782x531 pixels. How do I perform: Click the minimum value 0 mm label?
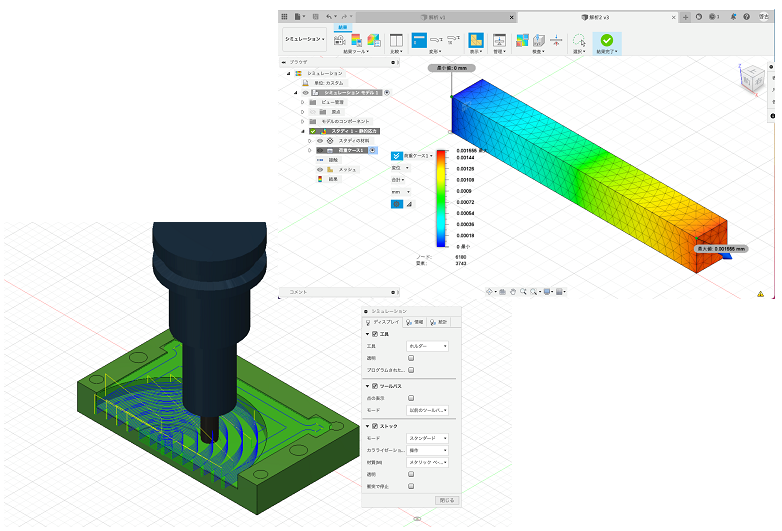pyautogui.click(x=452, y=68)
